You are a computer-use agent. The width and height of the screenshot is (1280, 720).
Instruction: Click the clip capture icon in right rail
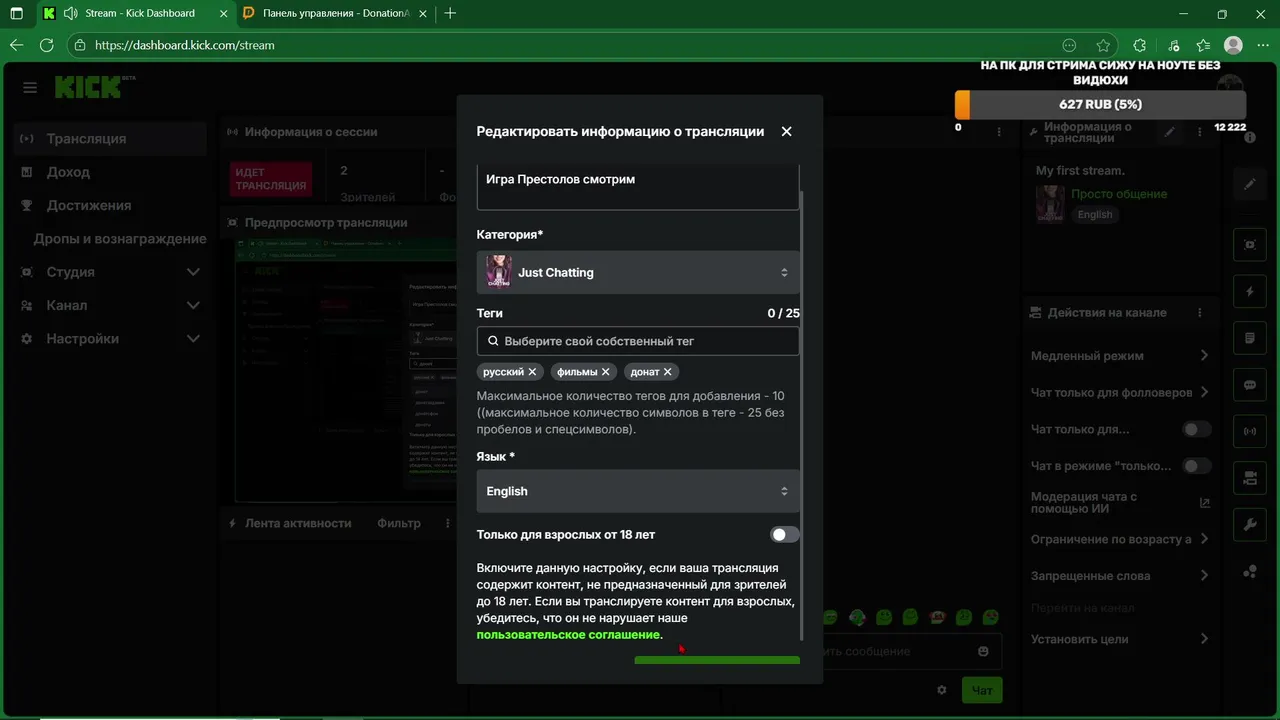pos(1250,244)
